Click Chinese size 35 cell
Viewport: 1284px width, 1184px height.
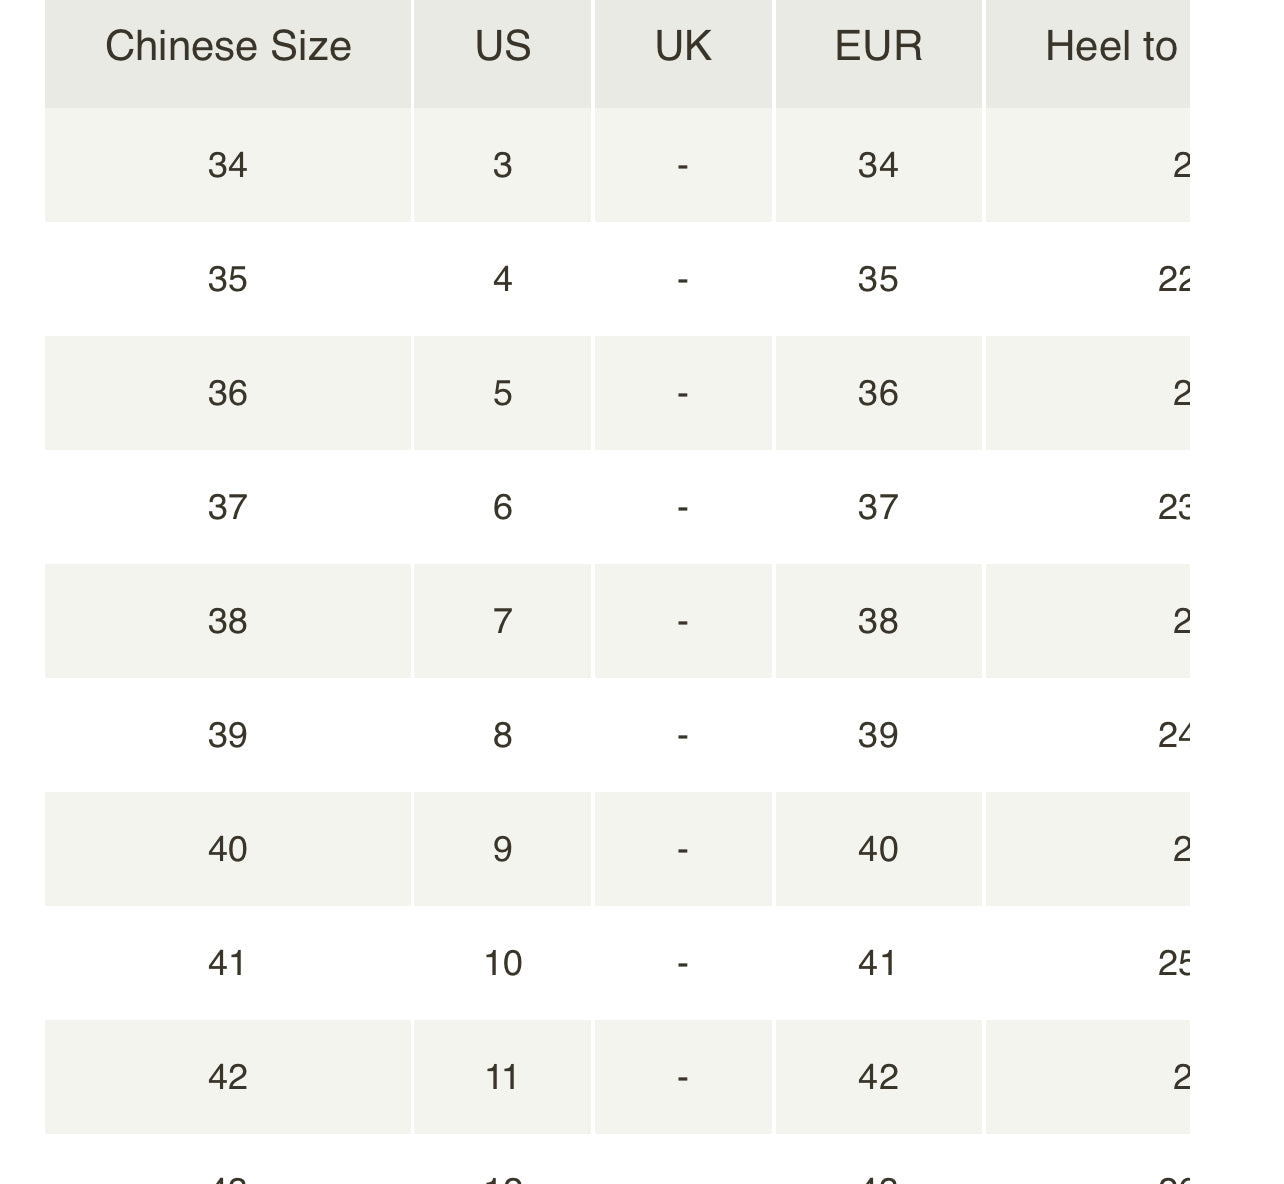click(x=228, y=279)
